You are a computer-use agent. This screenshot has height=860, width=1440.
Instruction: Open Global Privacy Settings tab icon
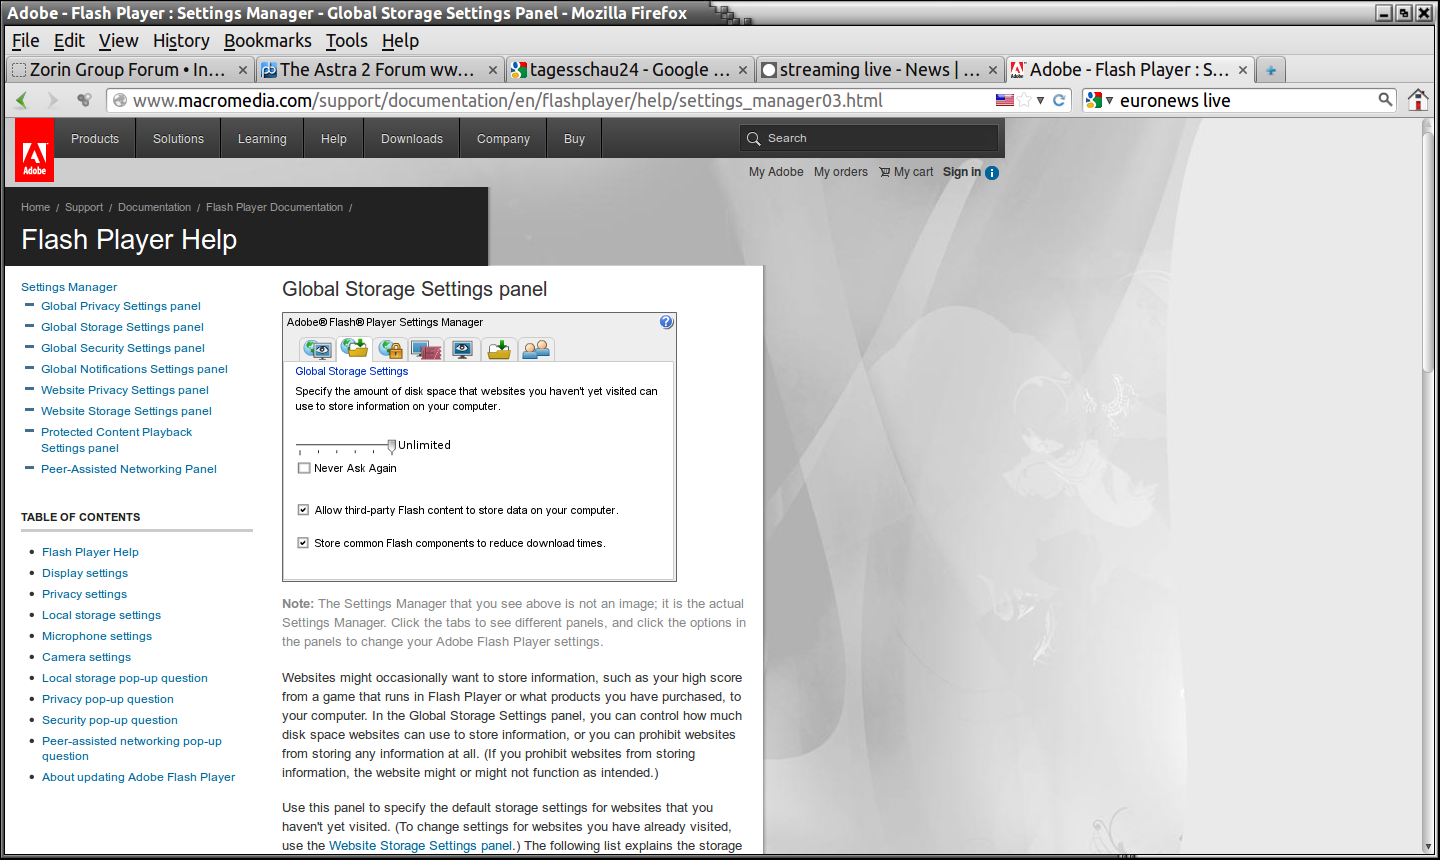(317, 349)
